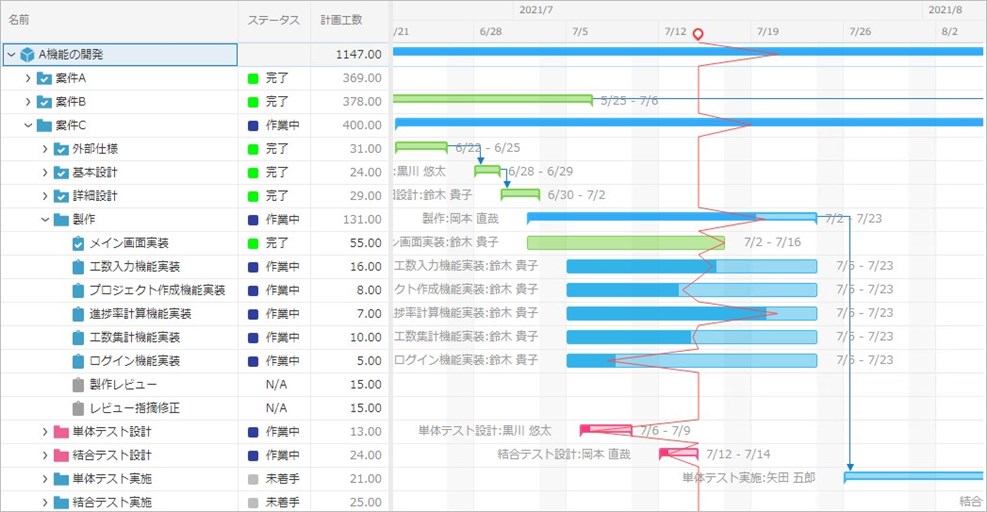The width and height of the screenshot is (987, 512).
Task: Collapse the A機能の開発 tree node
Action: point(11,54)
